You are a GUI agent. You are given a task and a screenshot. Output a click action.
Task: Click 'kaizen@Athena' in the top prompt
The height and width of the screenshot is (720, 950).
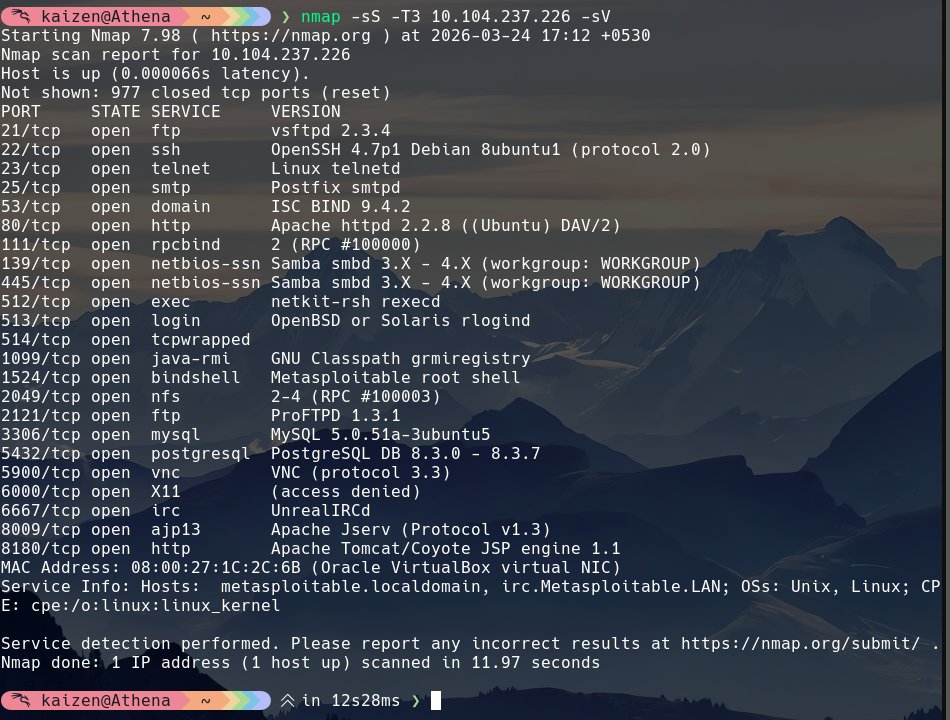[105, 16]
